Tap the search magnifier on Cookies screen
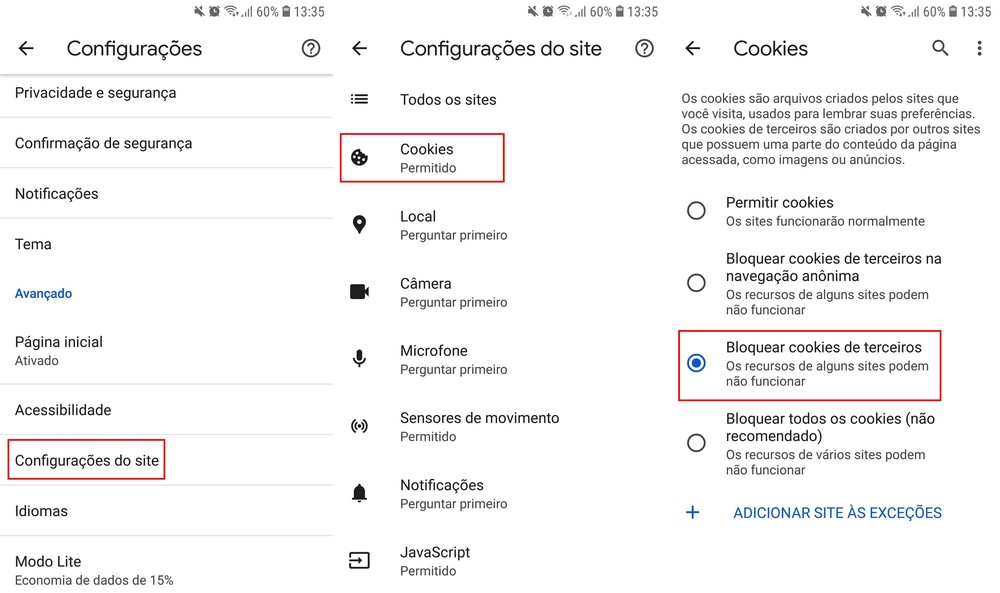This screenshot has width=1000, height=593. click(940, 48)
